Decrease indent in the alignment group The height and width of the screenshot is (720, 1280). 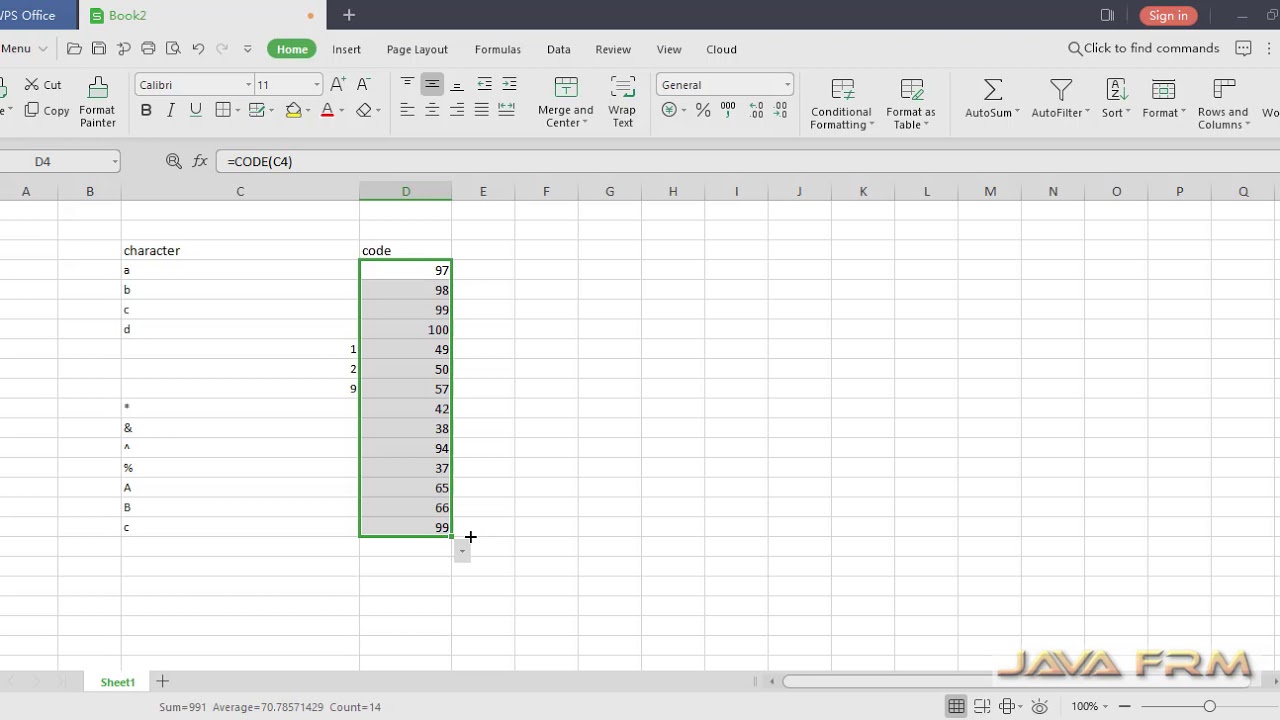[484, 84]
